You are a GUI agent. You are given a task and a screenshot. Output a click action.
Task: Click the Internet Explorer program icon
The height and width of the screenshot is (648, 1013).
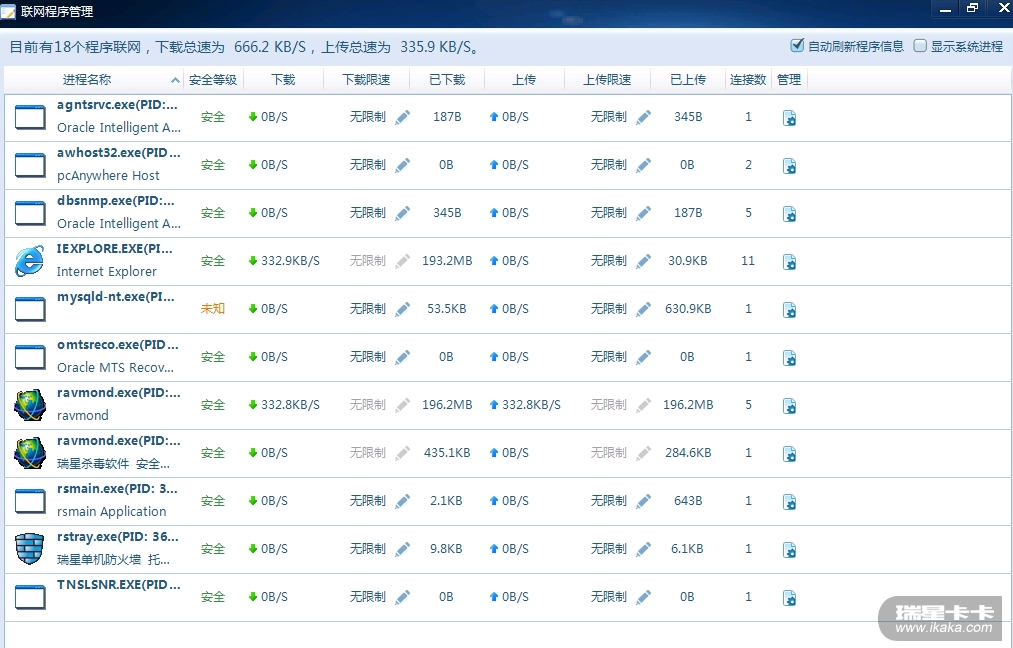click(x=30, y=261)
